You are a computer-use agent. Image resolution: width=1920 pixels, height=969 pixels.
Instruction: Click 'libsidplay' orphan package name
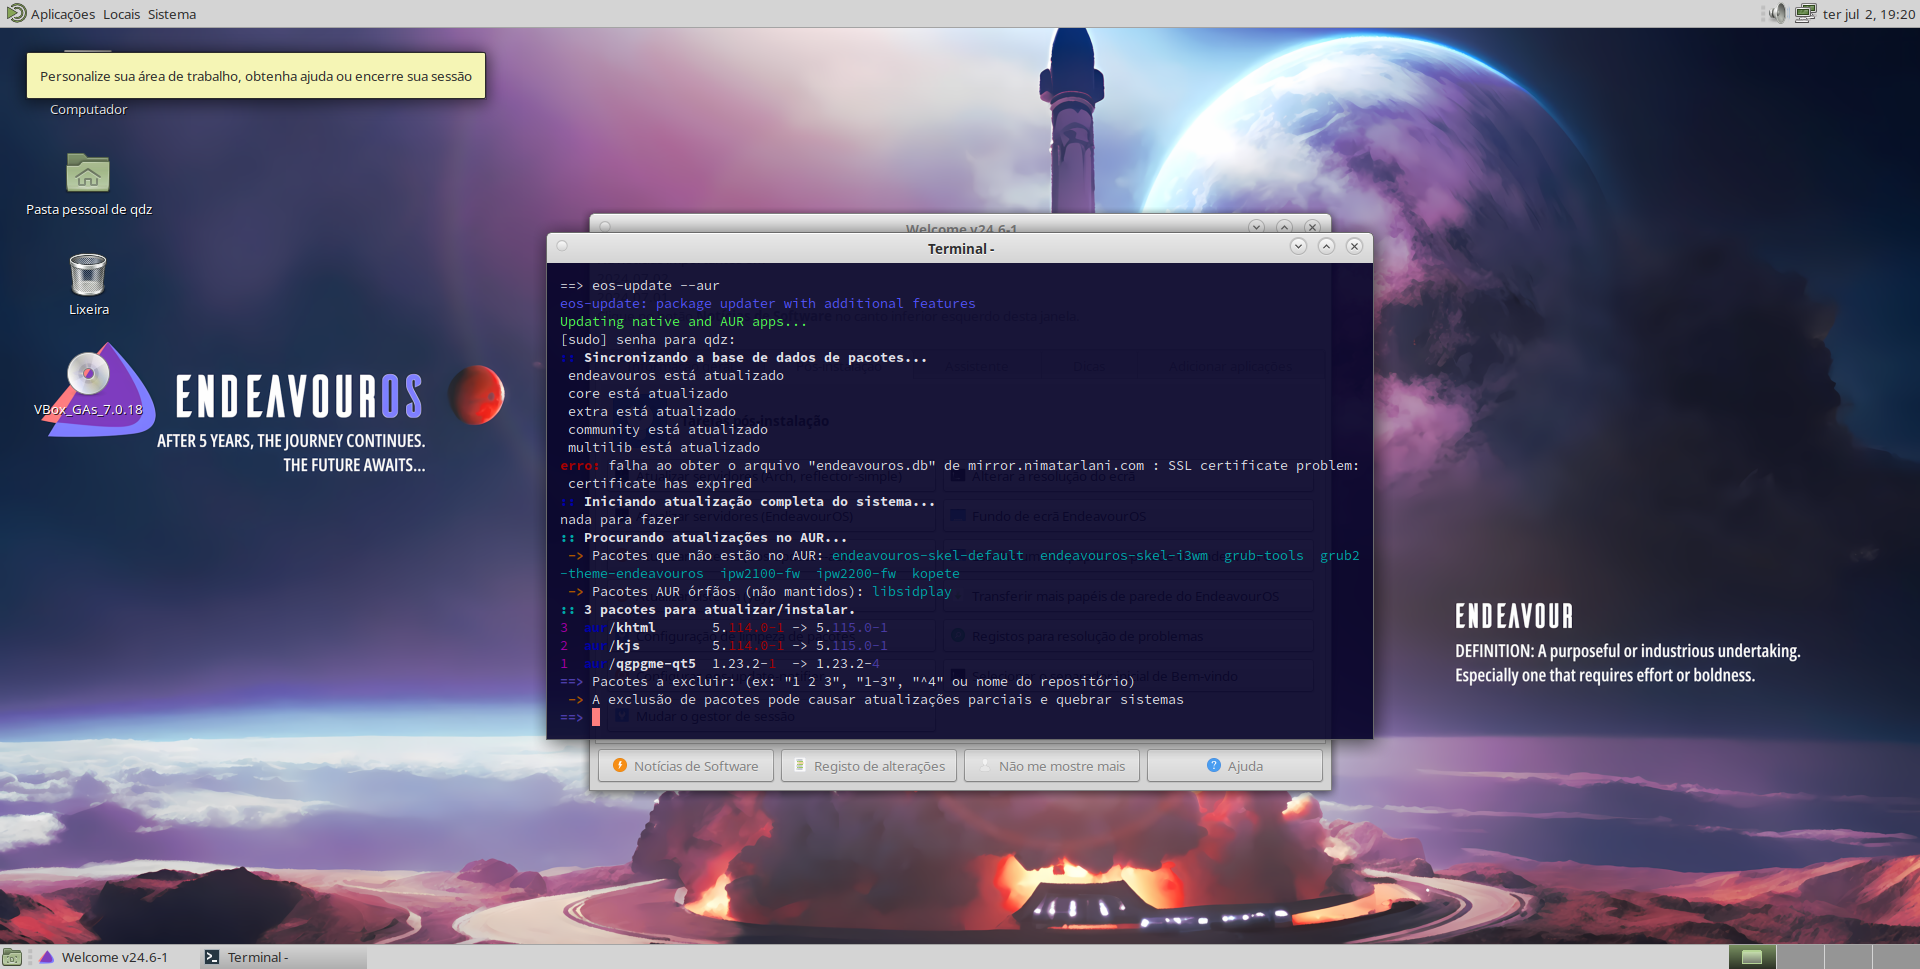click(x=912, y=592)
